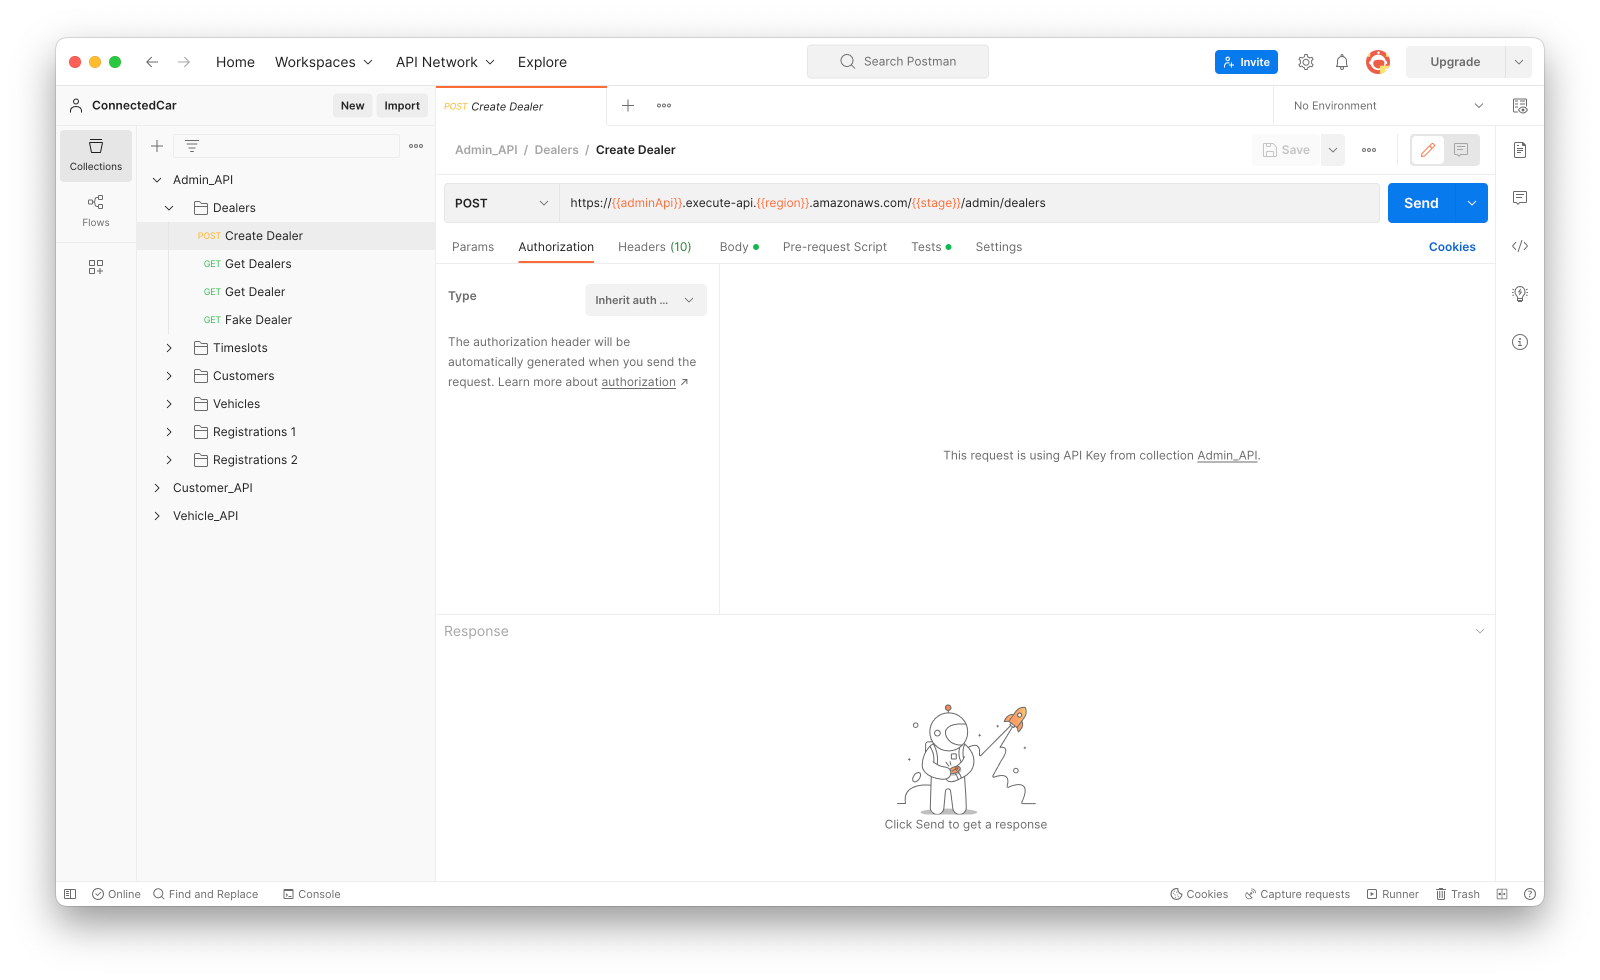
Task: Open Postman settings gear
Action: point(1306,62)
